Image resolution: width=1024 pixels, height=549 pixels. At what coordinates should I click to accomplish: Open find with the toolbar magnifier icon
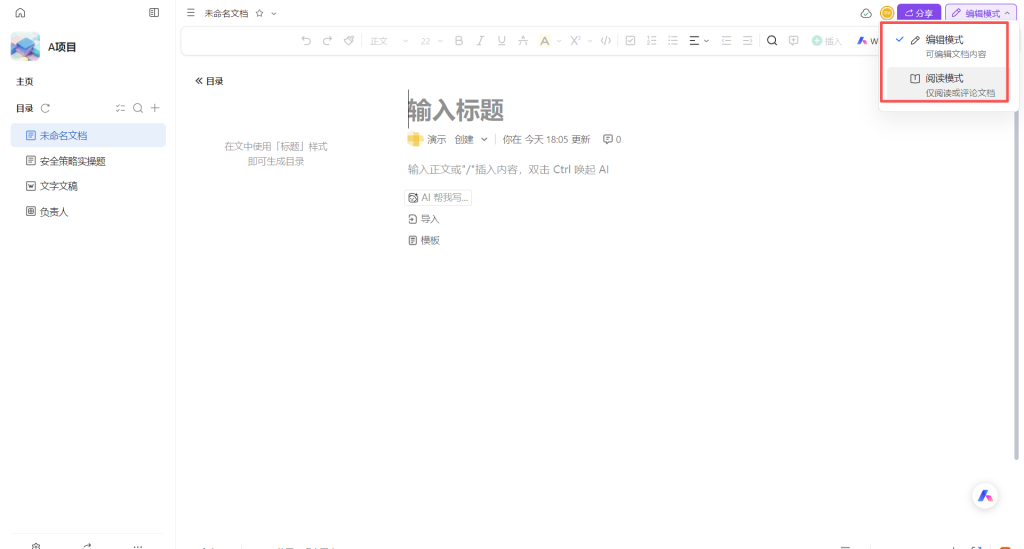pos(772,40)
